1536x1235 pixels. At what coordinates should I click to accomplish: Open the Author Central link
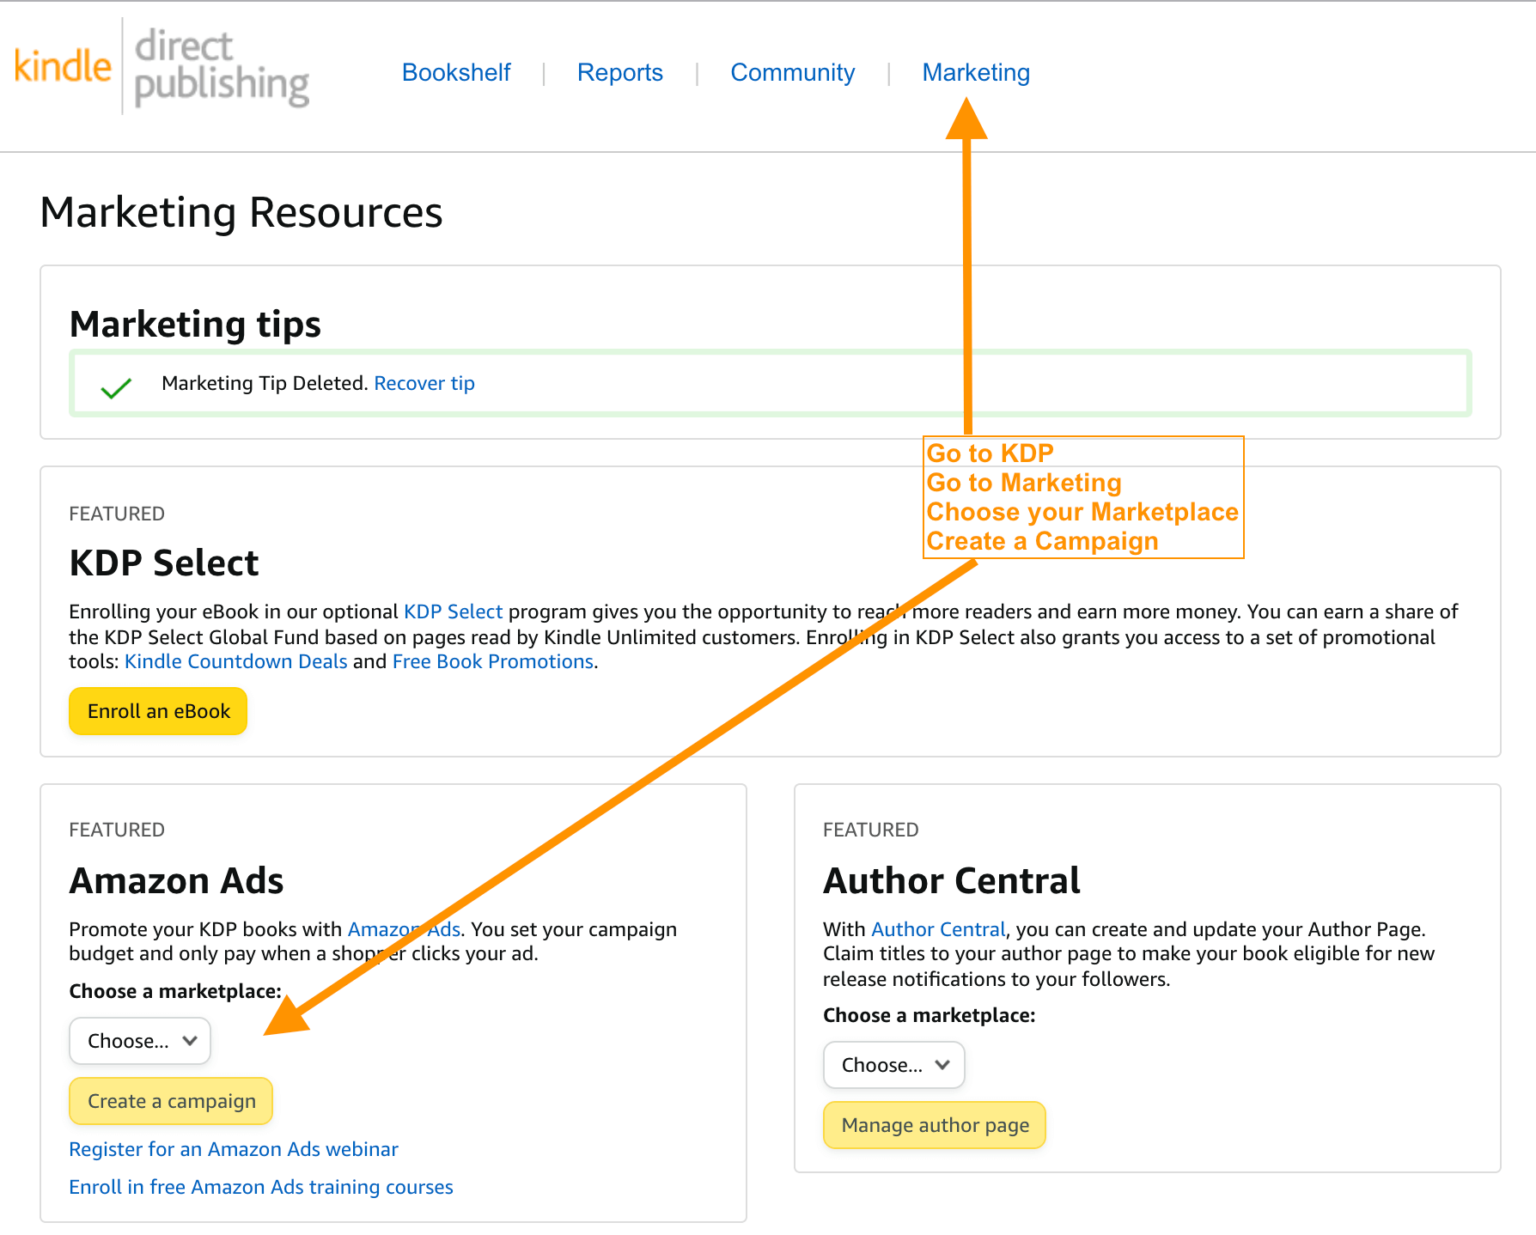pyautogui.click(x=938, y=929)
